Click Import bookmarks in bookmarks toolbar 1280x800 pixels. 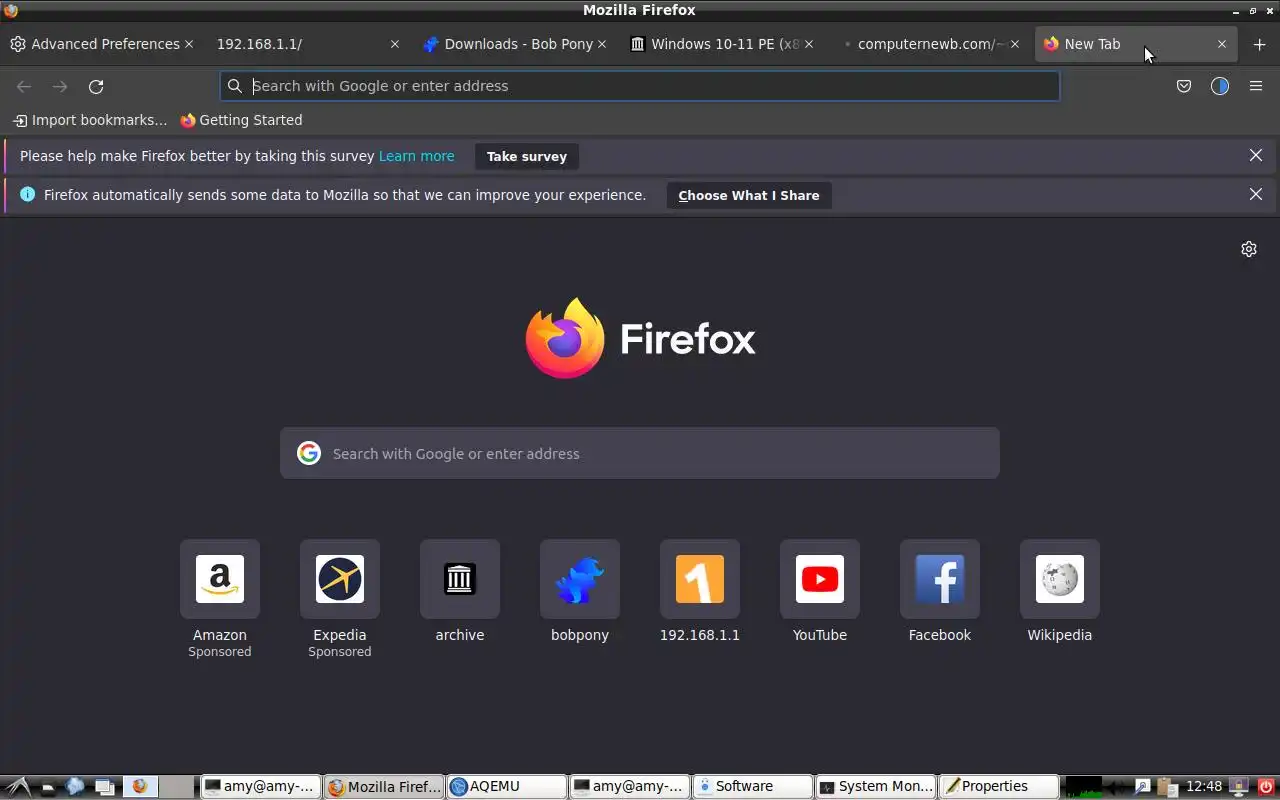pos(90,120)
